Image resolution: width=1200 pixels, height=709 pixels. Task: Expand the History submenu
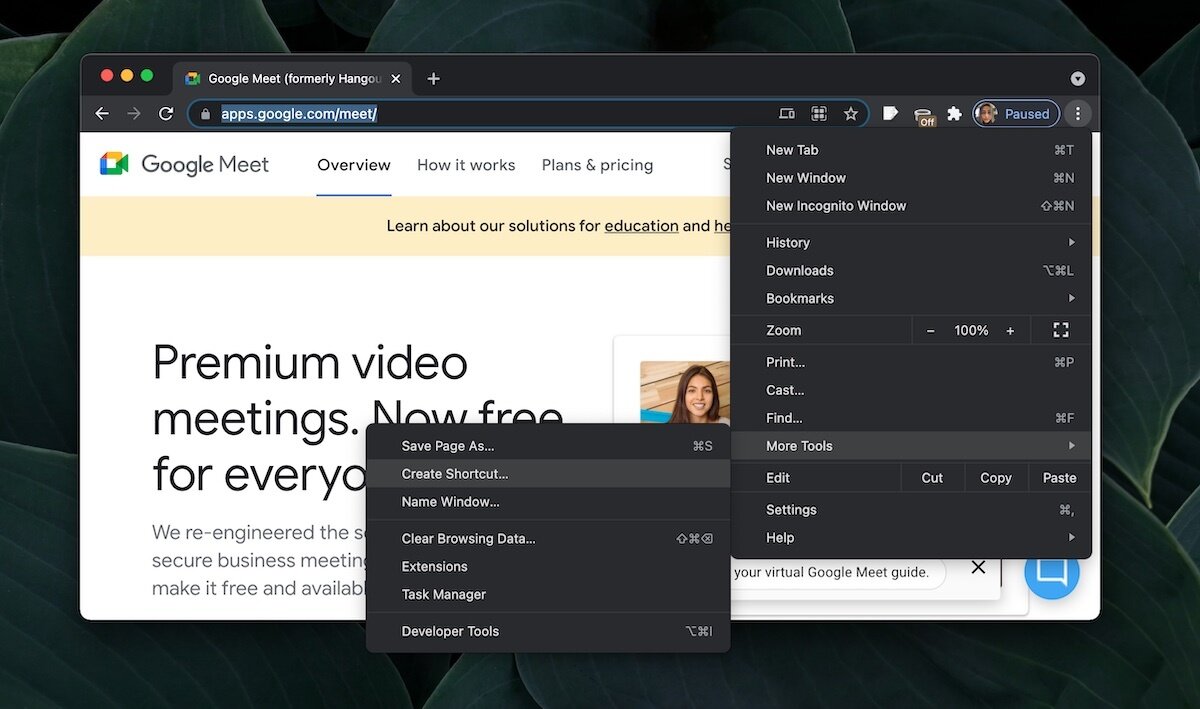point(787,242)
